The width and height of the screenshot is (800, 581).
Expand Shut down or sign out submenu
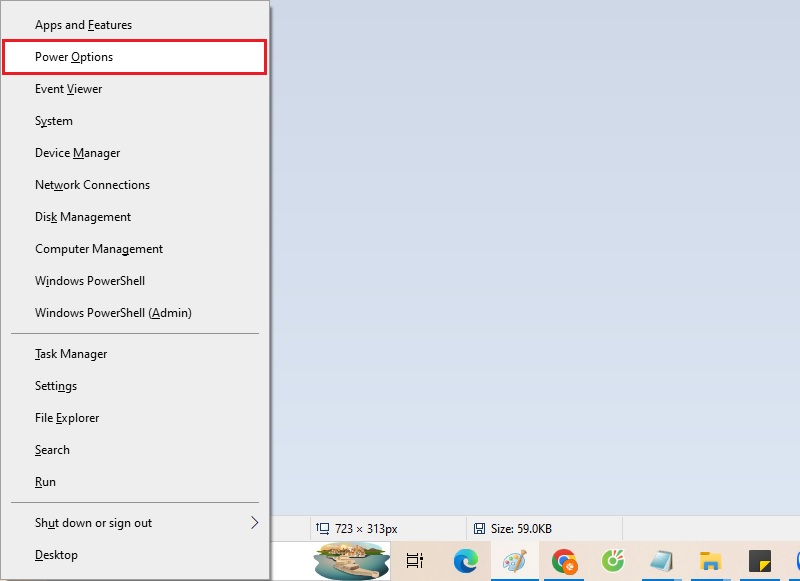pos(135,523)
